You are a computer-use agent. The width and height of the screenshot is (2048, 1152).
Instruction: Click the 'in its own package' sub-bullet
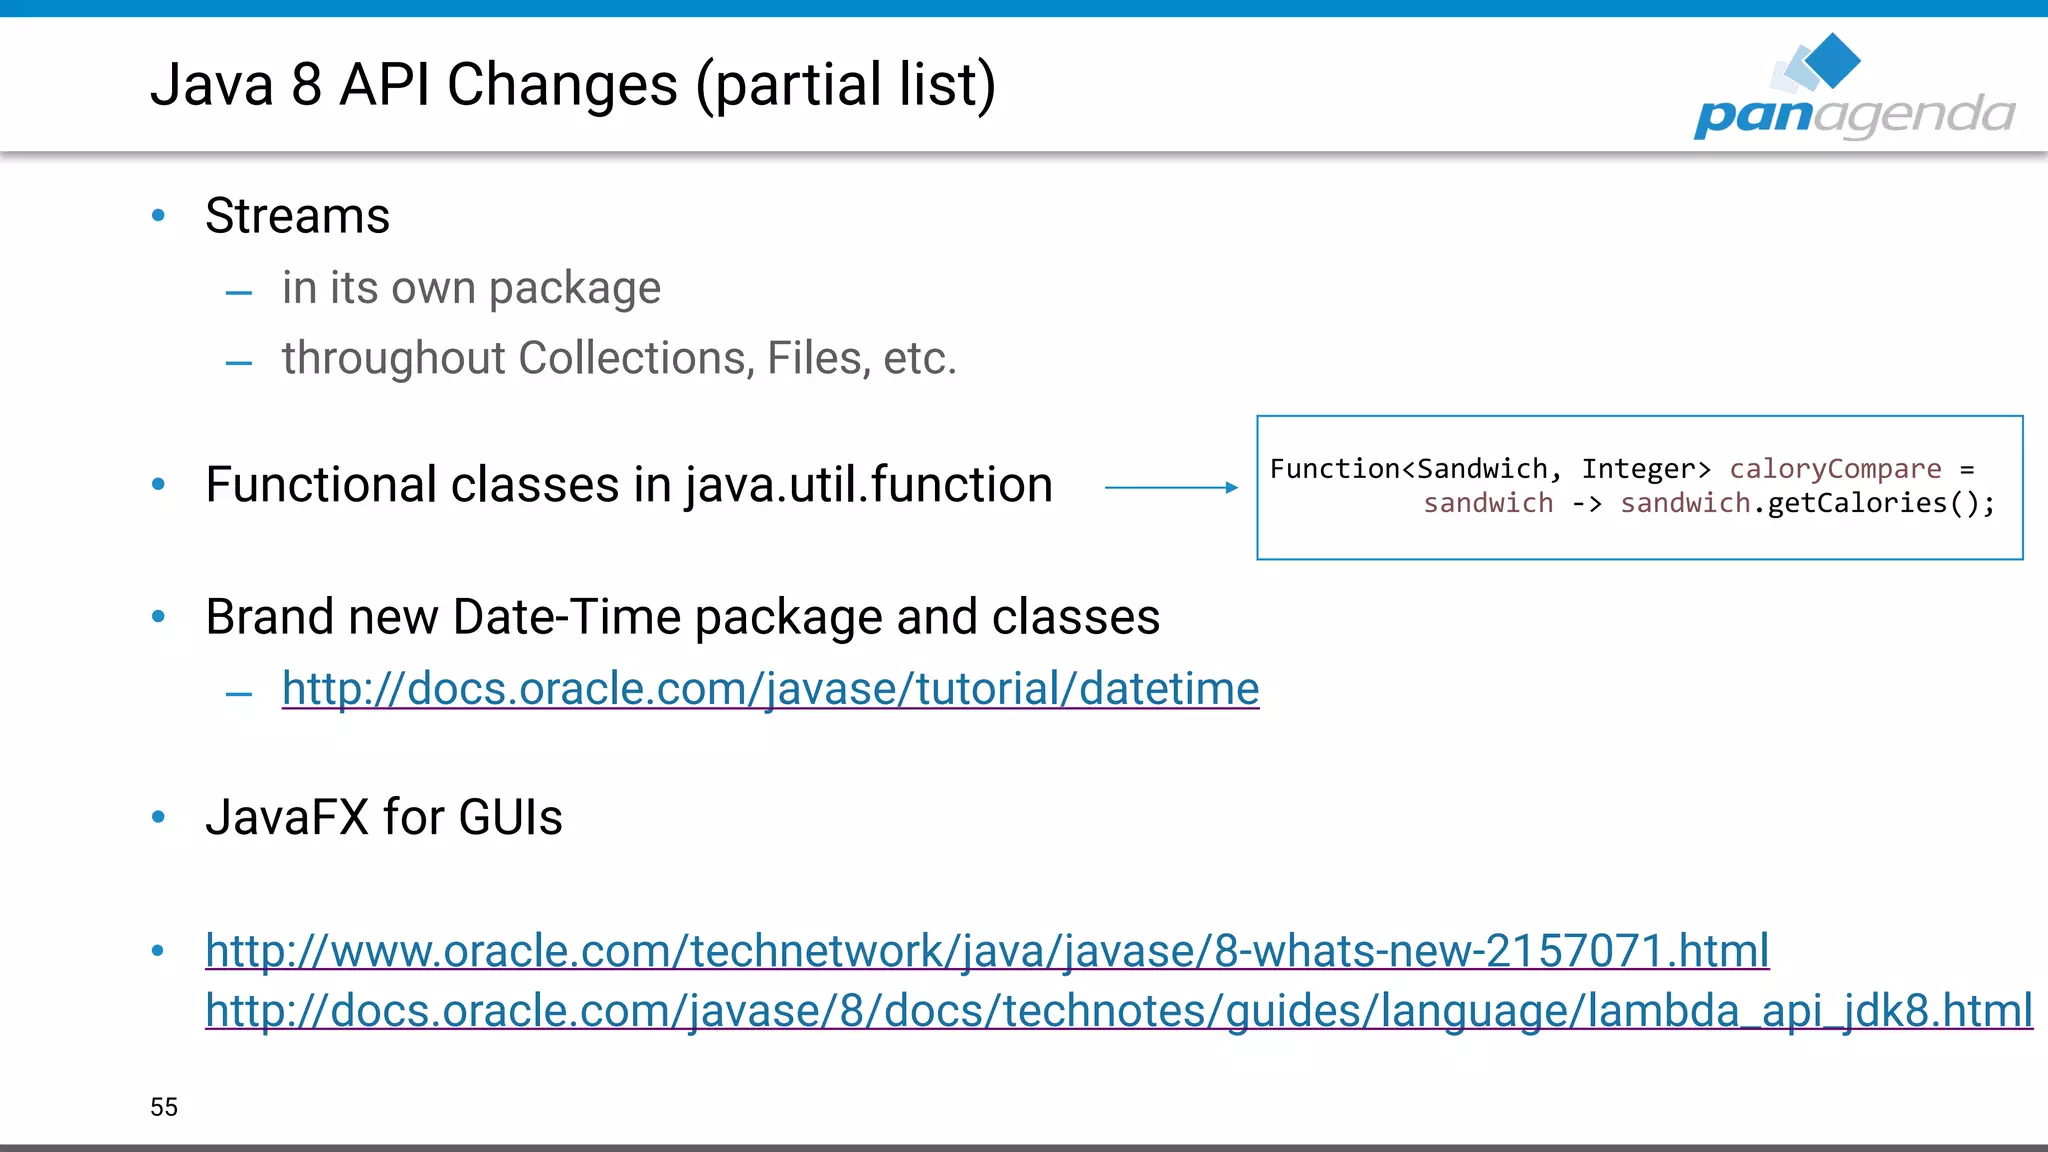pyautogui.click(x=471, y=288)
